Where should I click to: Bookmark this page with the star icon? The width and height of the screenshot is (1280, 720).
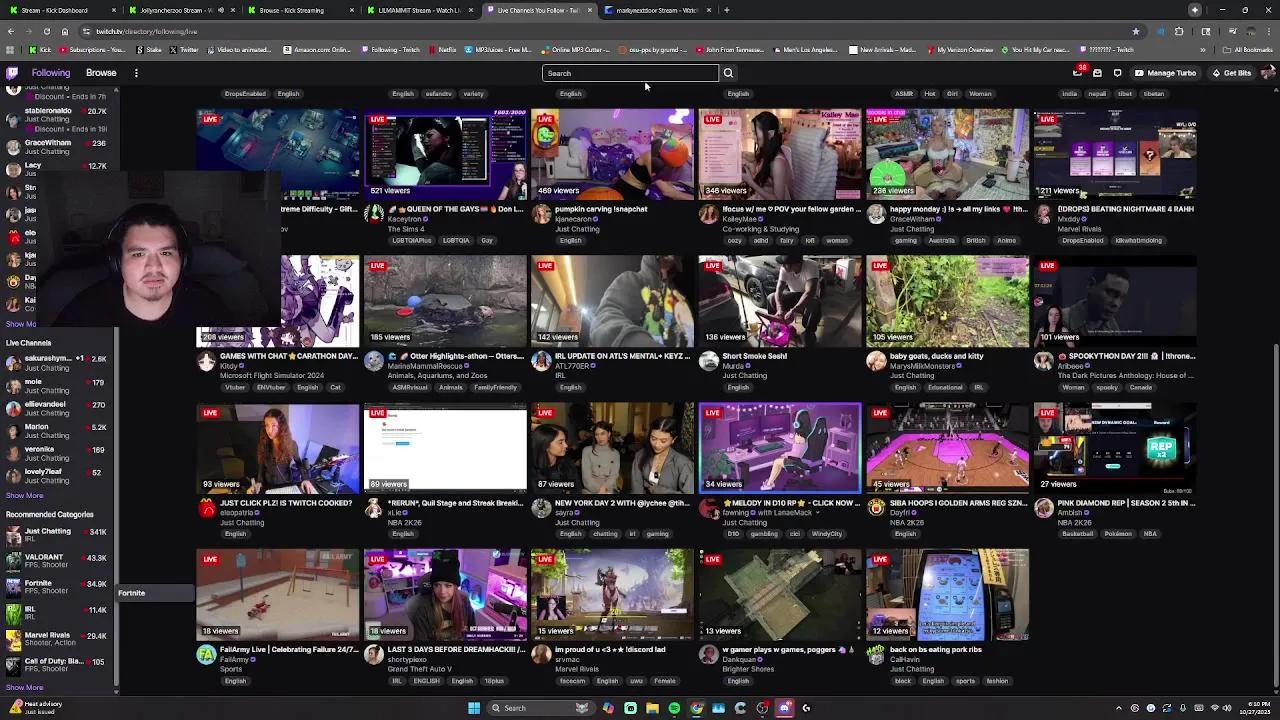click(x=1135, y=31)
